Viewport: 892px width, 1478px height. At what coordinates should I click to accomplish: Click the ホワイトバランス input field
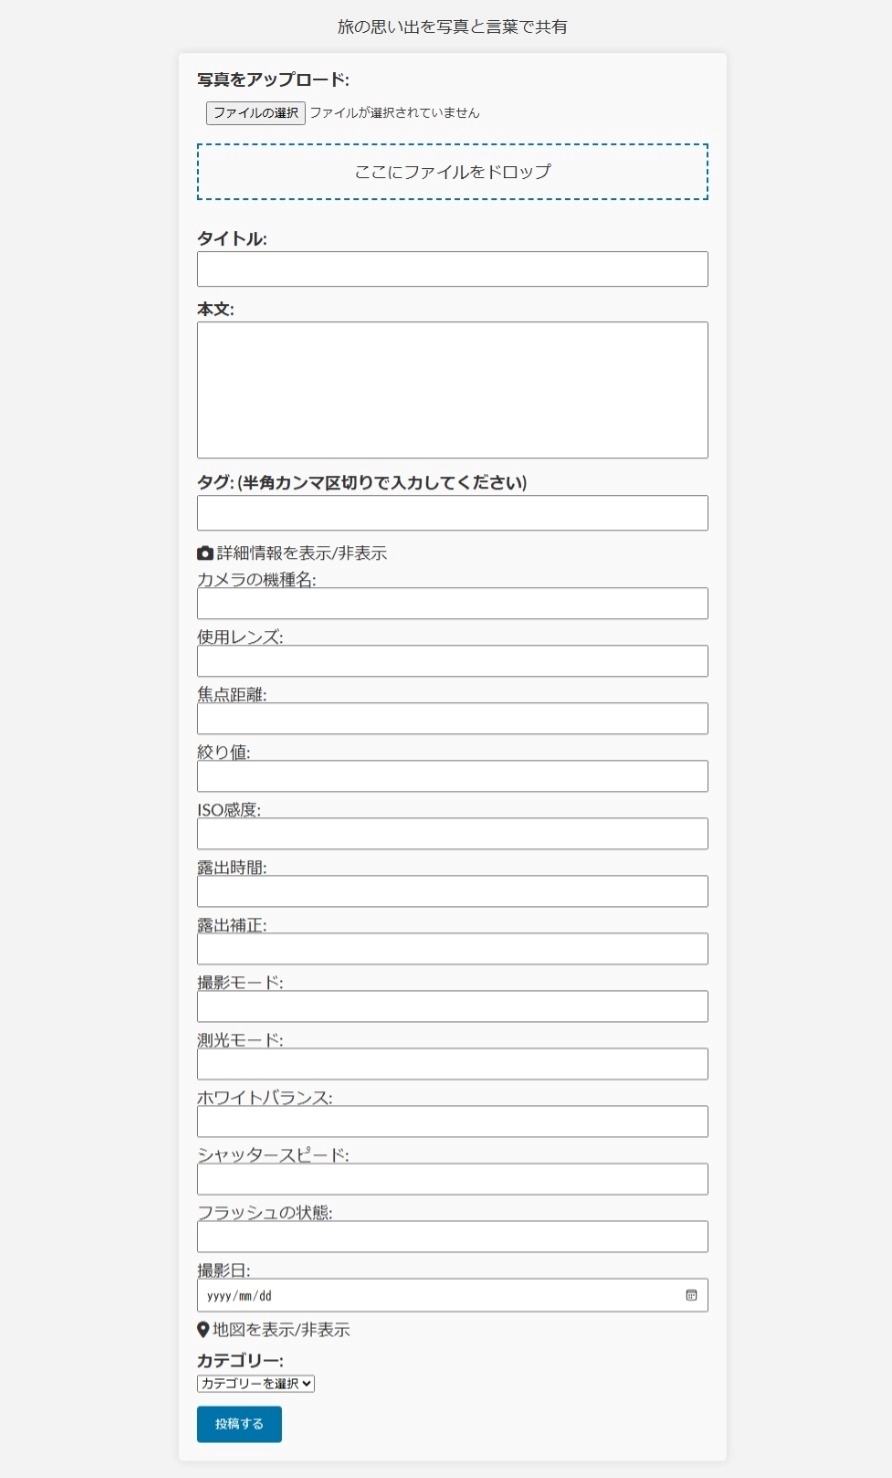[x=452, y=1122]
